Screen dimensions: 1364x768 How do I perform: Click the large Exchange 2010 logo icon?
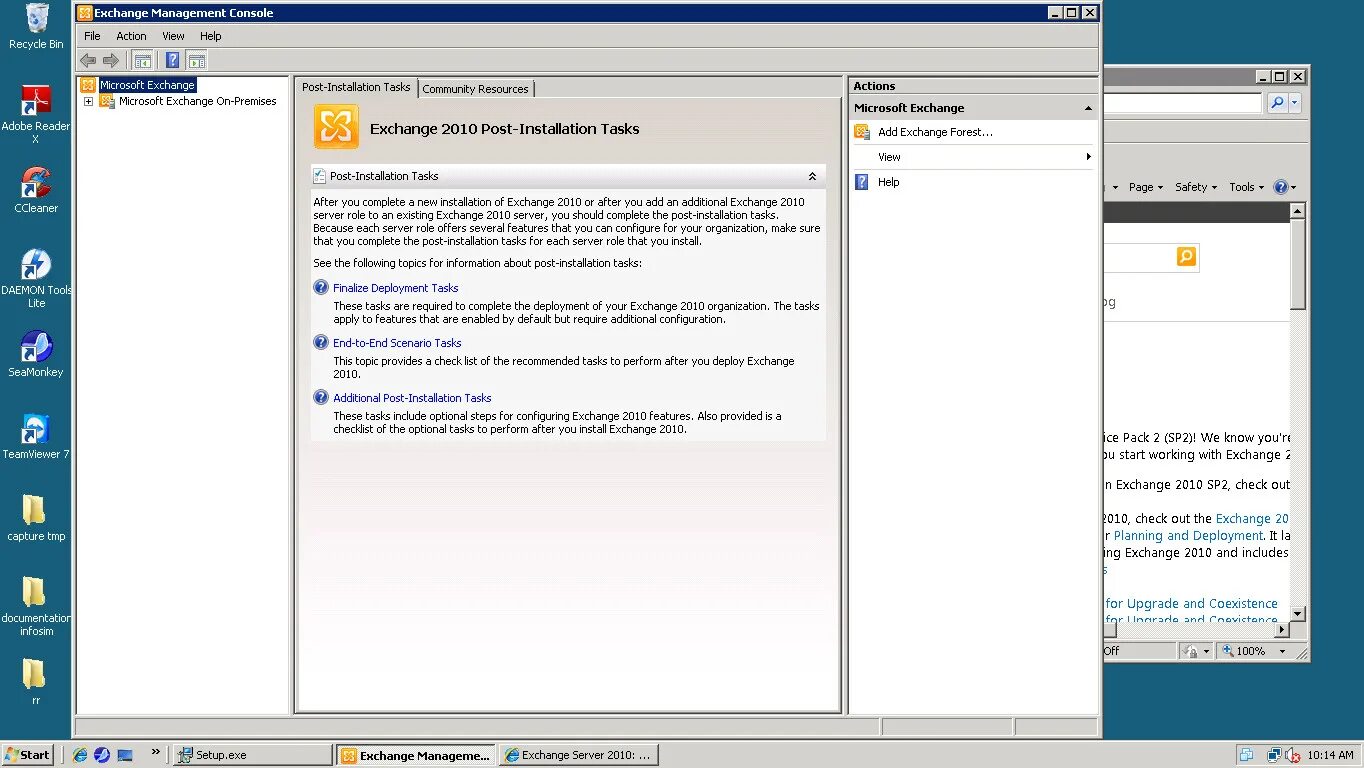point(336,127)
